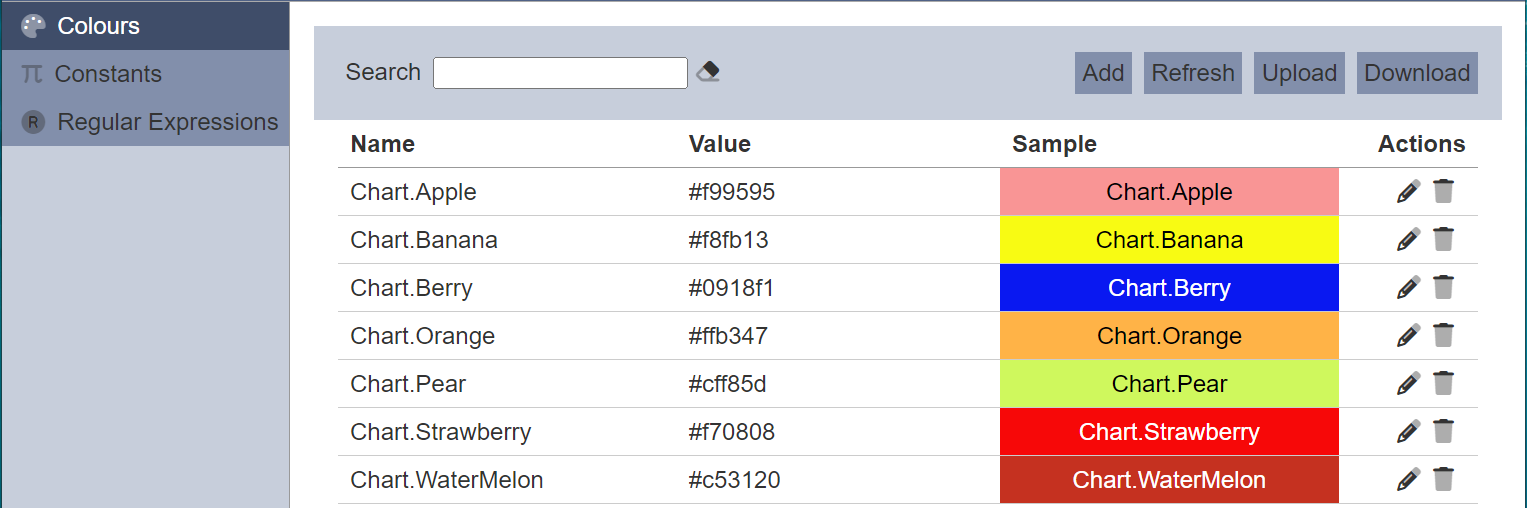The height and width of the screenshot is (508, 1527).
Task: Click pencil icon for Chart.Banana
Action: coord(1408,240)
